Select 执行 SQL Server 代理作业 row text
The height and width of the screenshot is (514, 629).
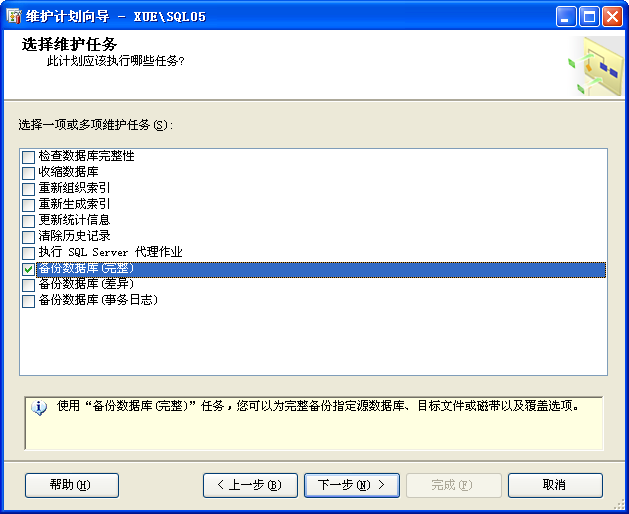click(x=110, y=252)
